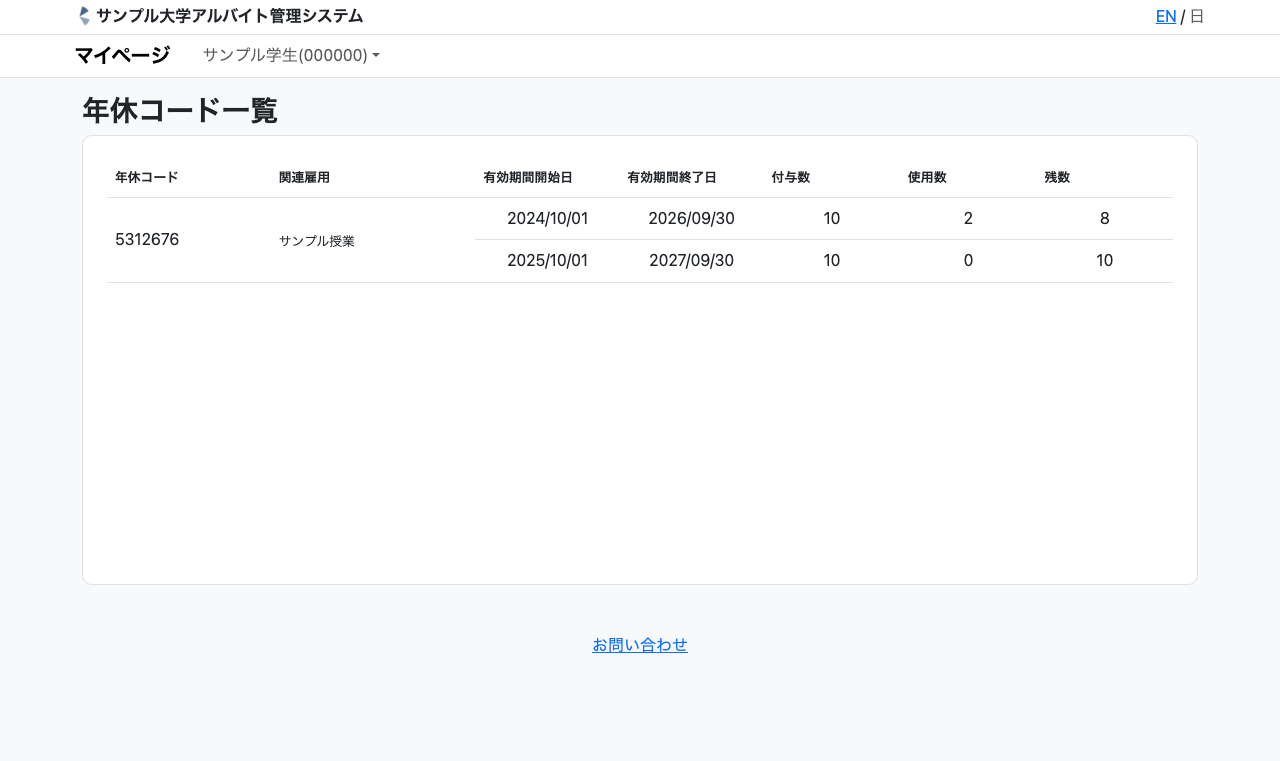
Task: Click the 2024/10/01 start date cell
Action: [547, 219]
